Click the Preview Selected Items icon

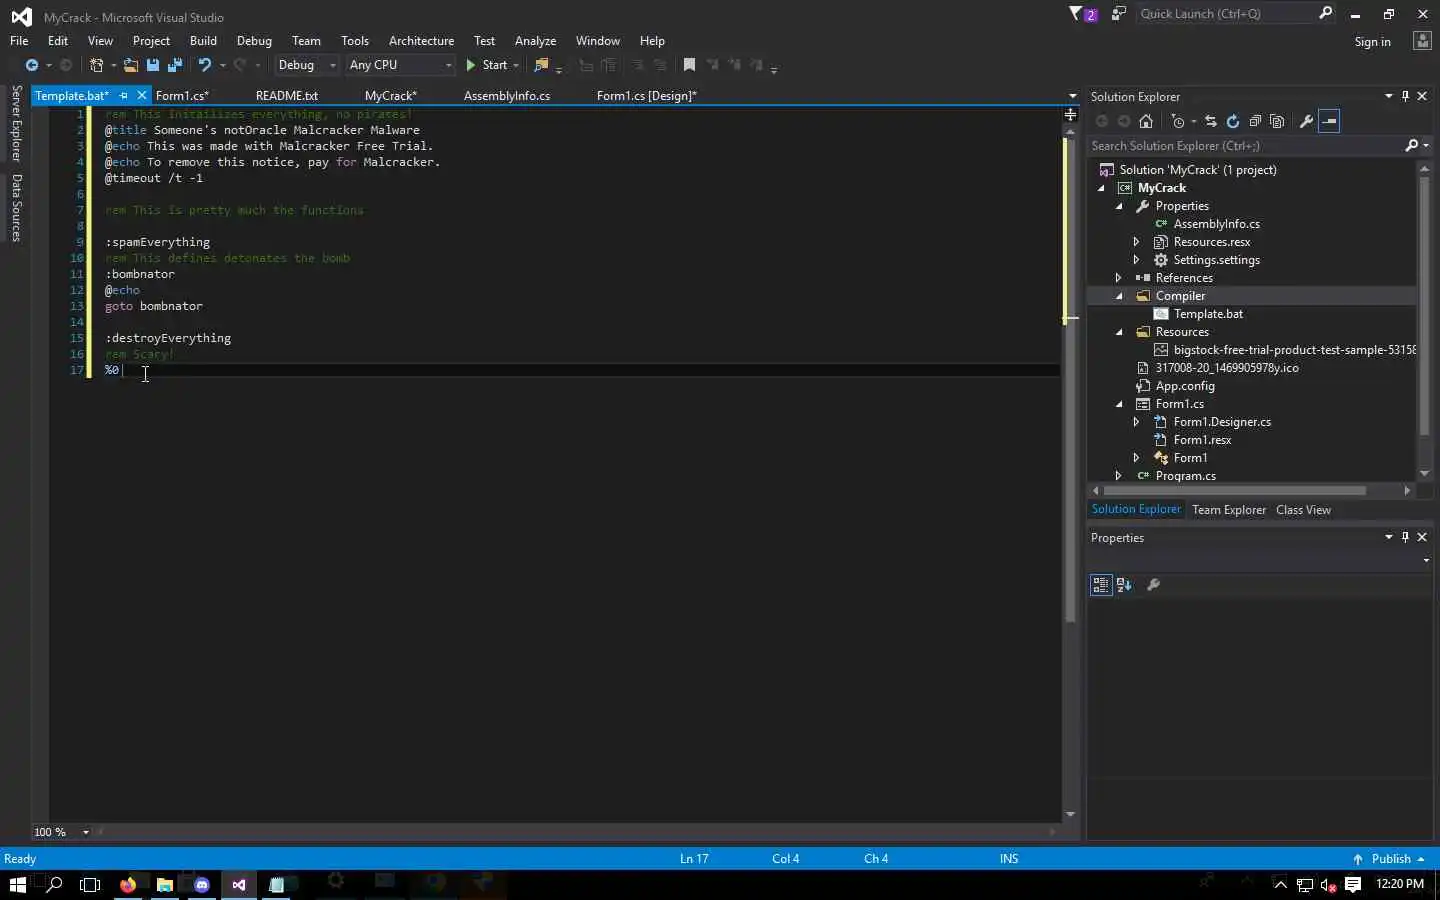1329,121
